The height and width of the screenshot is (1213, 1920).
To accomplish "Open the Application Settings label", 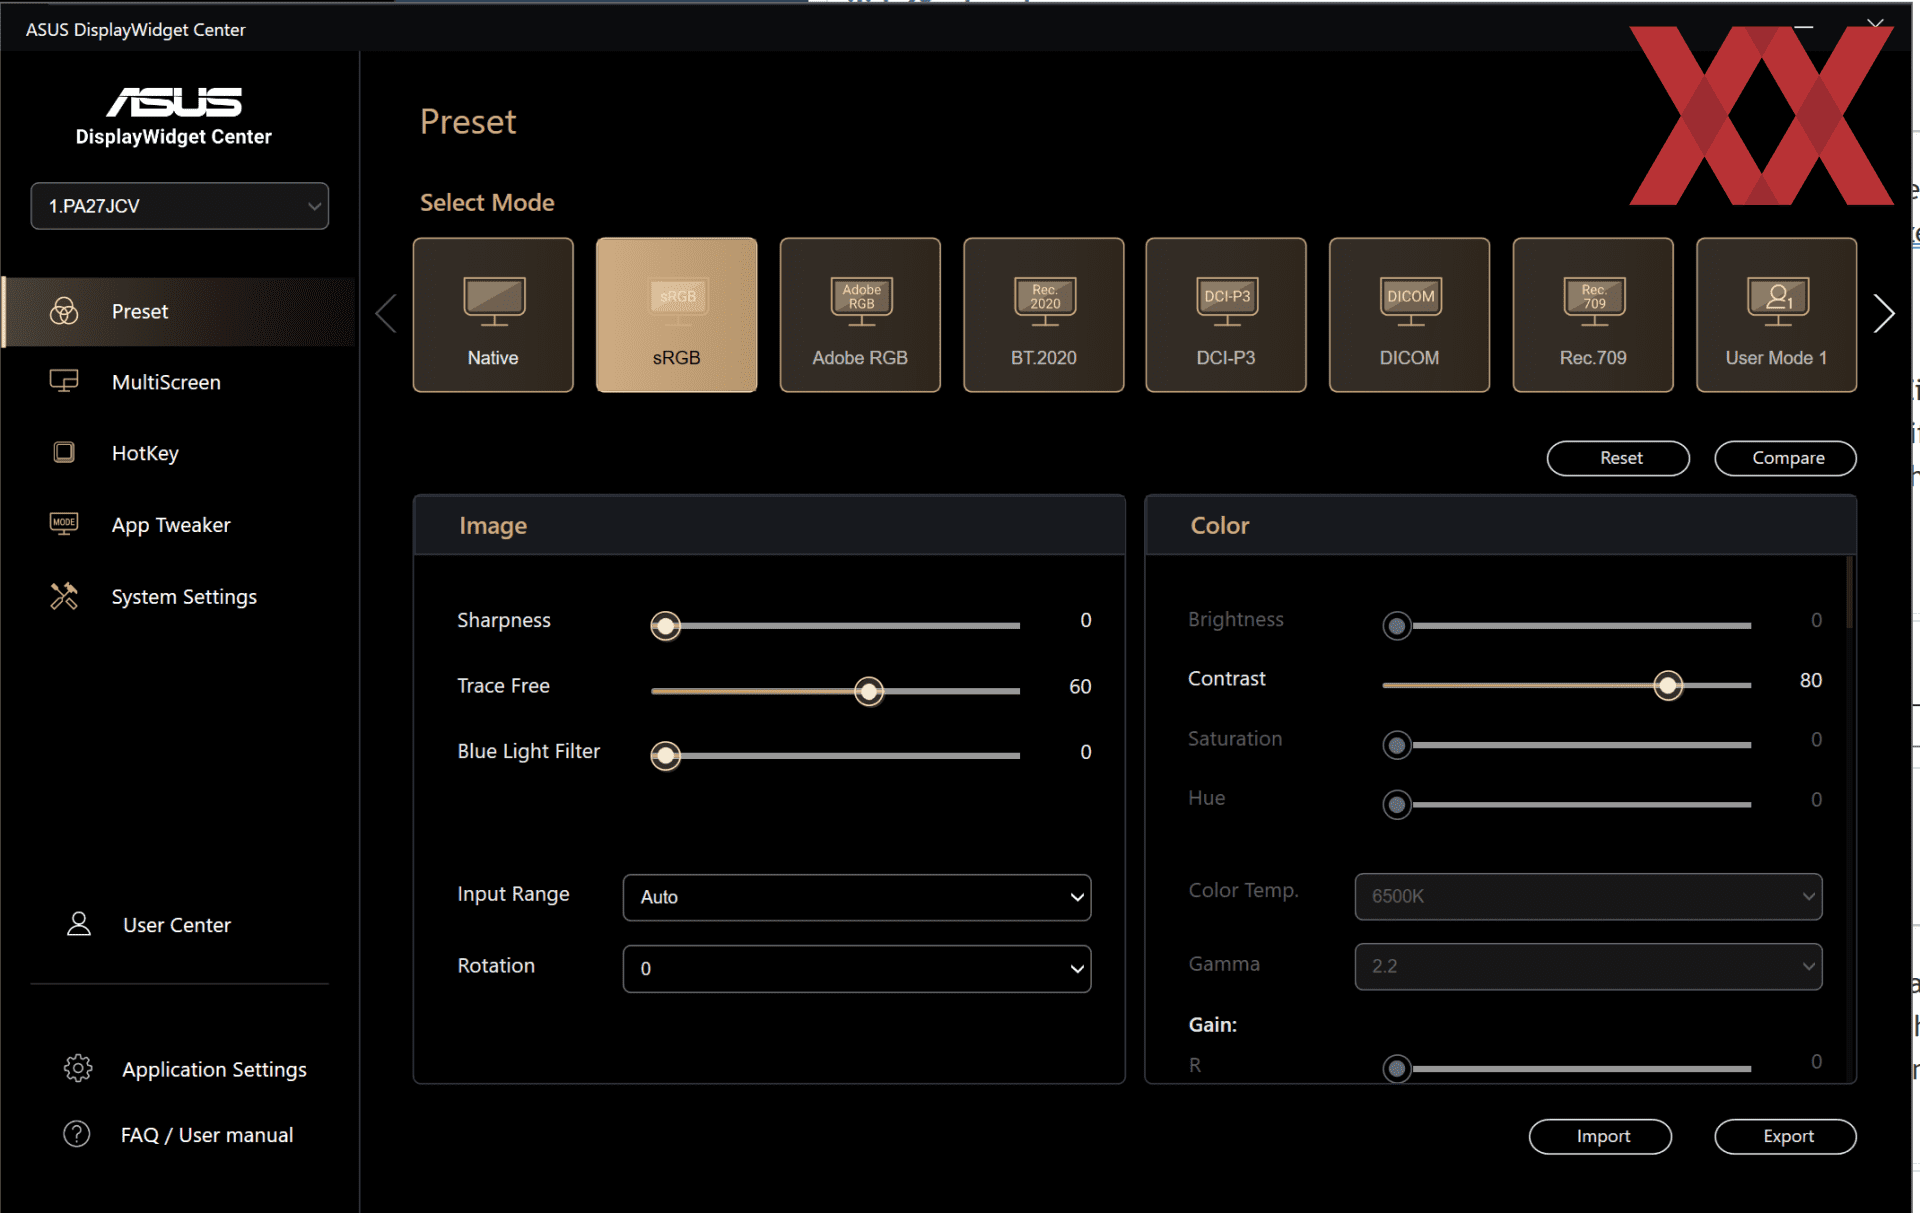I will (x=214, y=1069).
